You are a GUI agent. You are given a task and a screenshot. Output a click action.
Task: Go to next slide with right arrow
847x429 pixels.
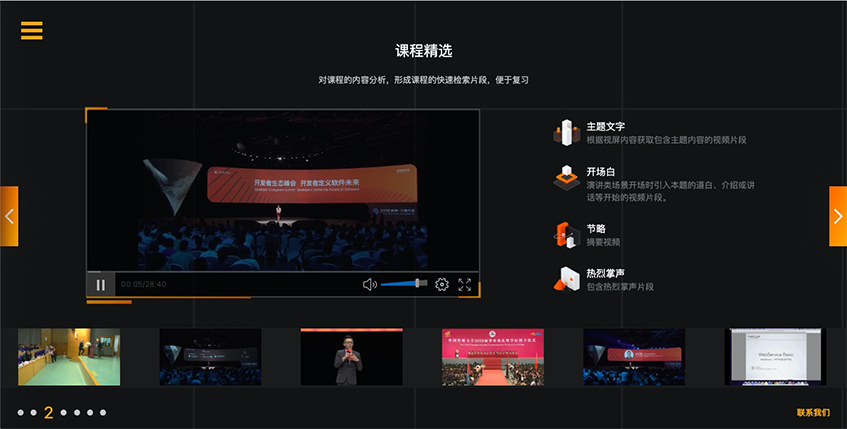pyautogui.click(x=837, y=216)
